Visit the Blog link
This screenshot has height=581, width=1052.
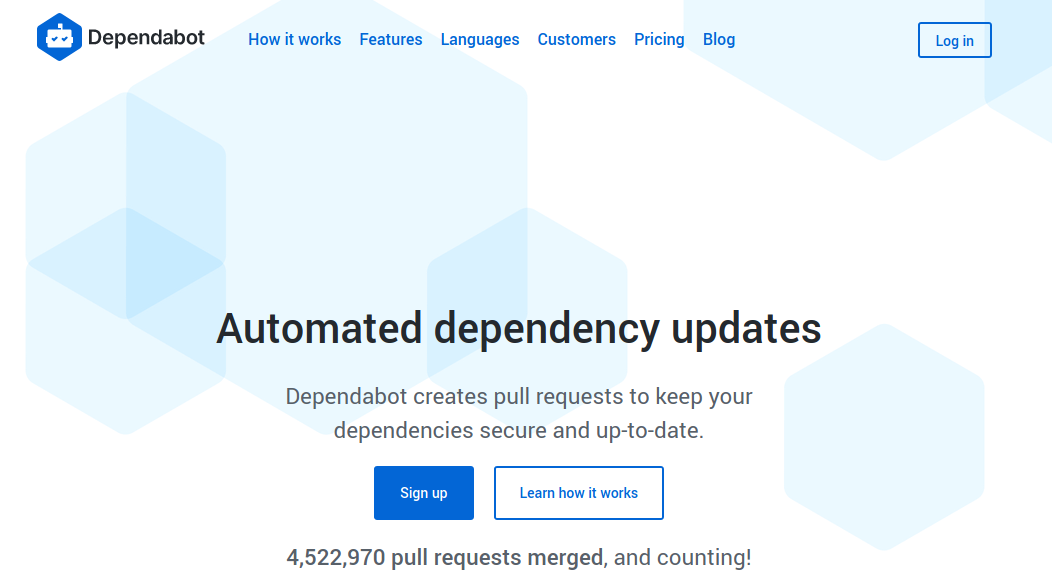[719, 40]
